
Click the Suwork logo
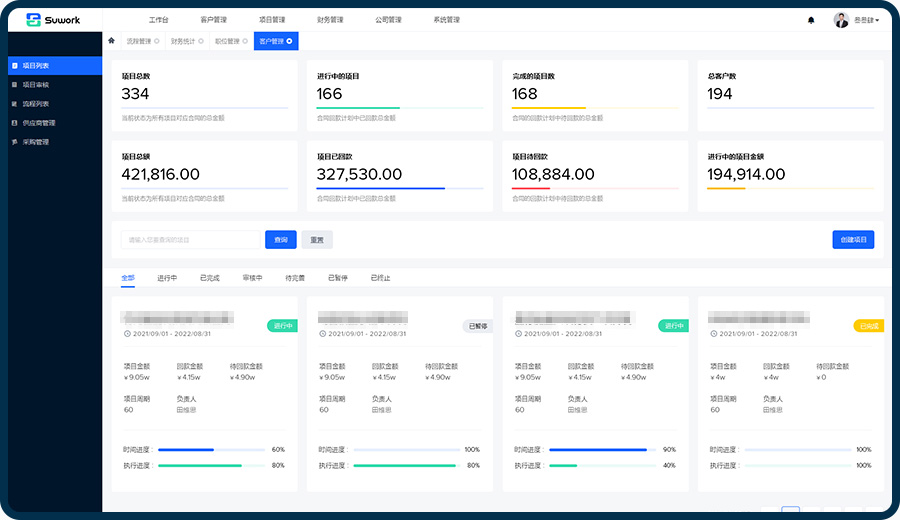pyautogui.click(x=53, y=19)
